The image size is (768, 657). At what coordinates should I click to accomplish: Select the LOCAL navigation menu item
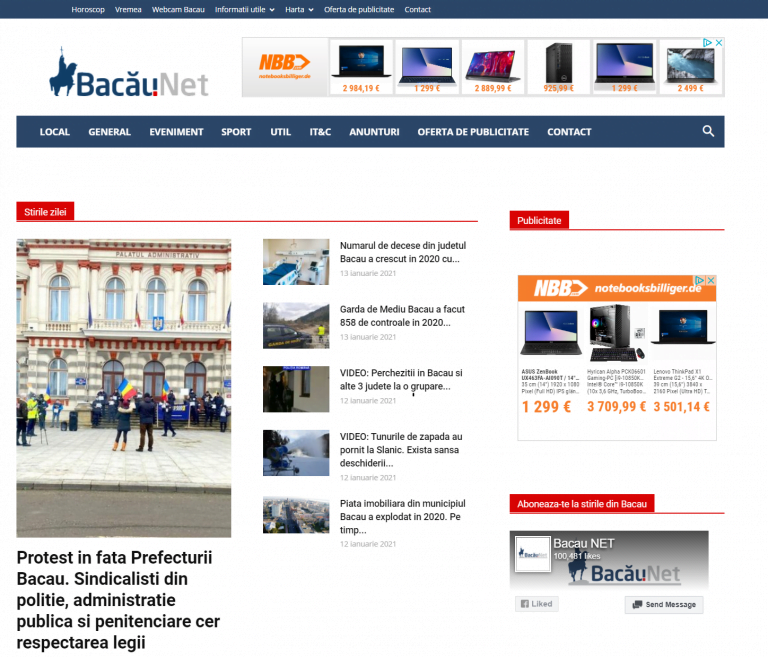click(x=54, y=132)
